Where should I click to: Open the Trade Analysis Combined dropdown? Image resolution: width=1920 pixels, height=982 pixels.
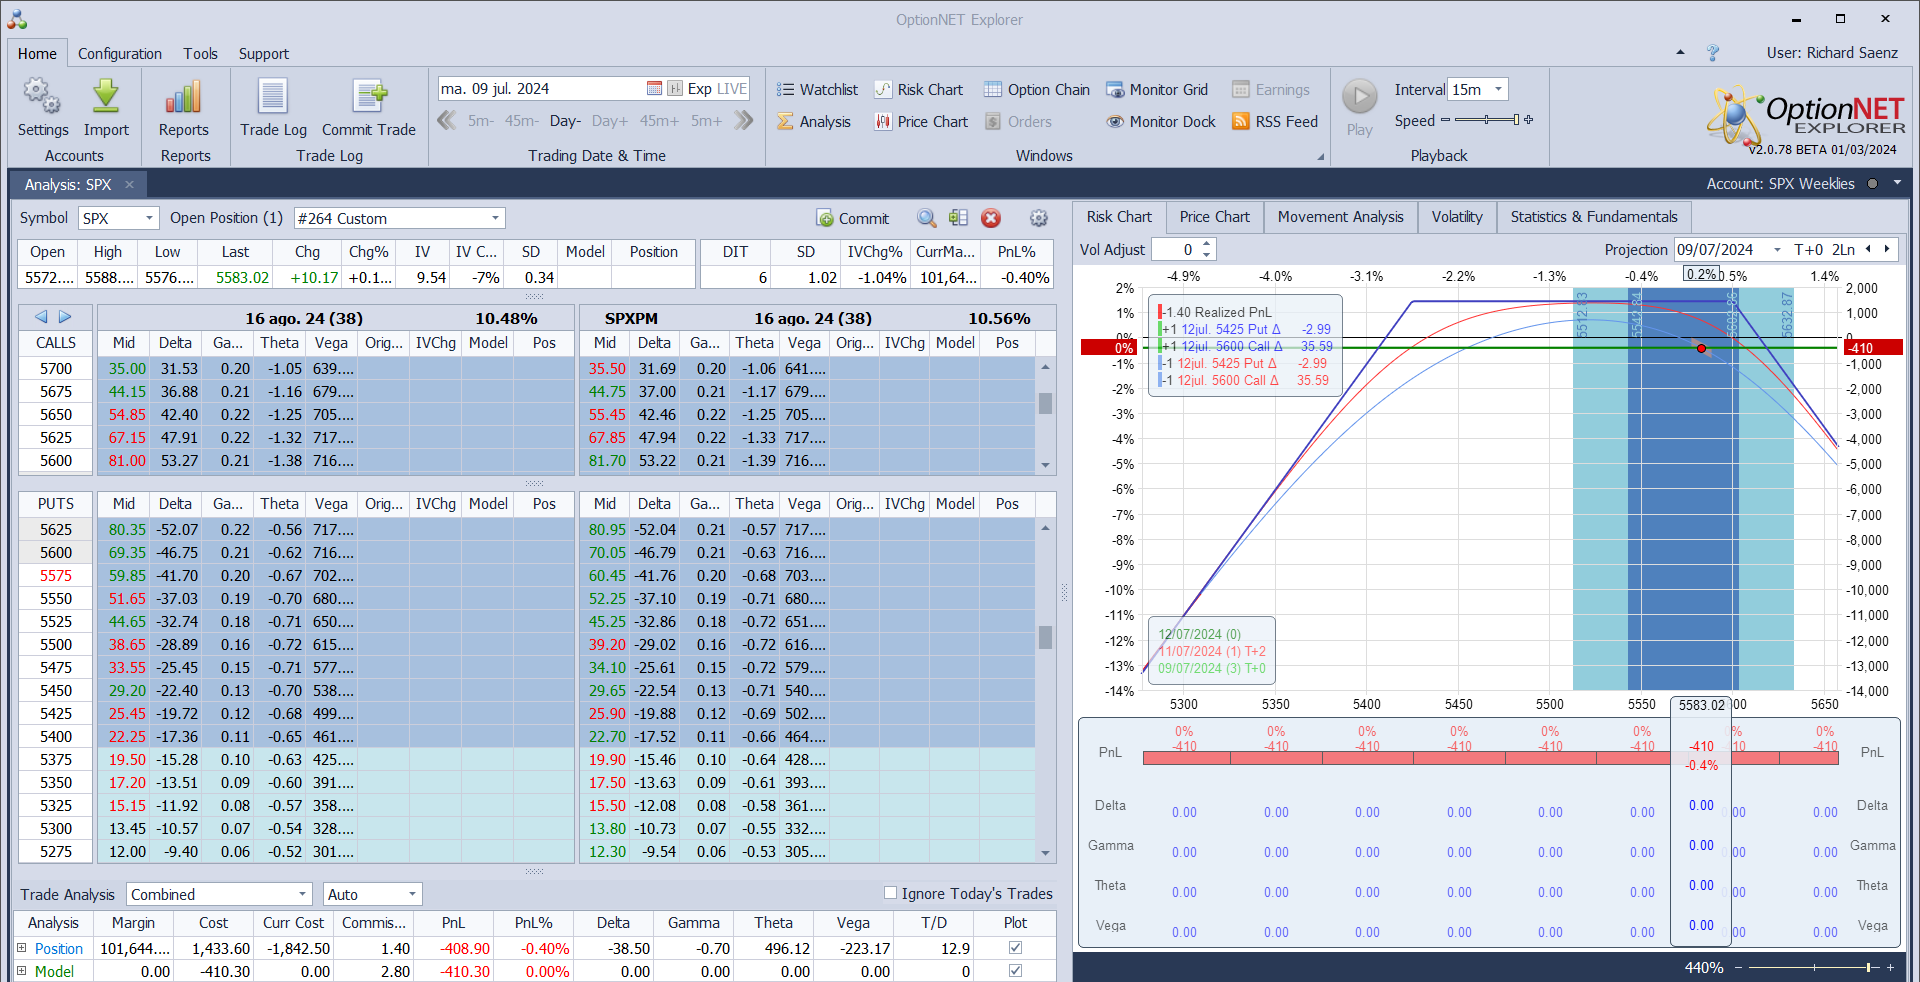(302, 894)
